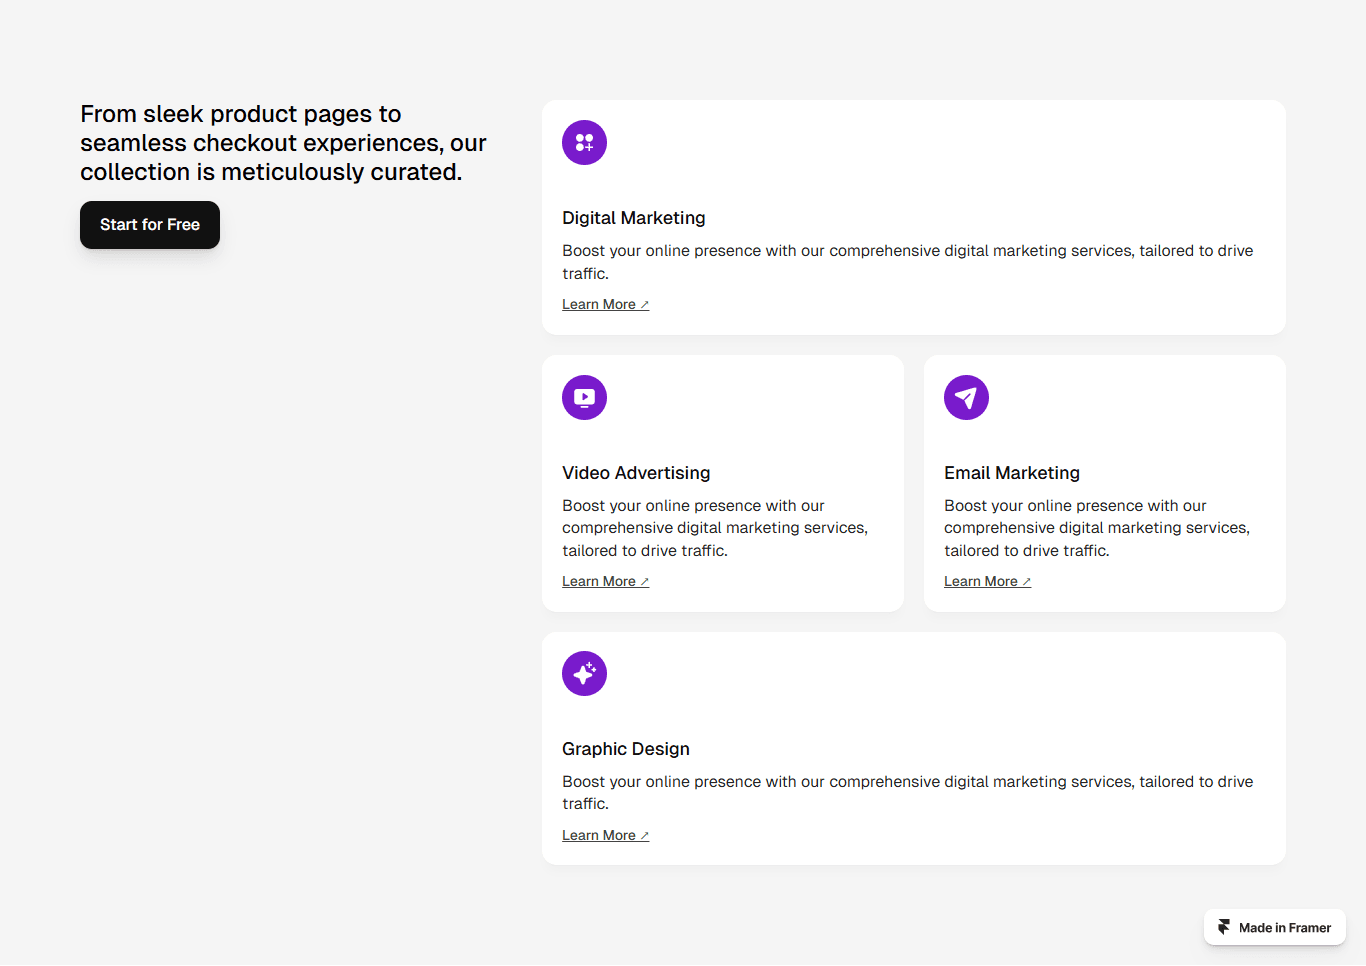Select the Digital Marketing heading
Screen dimensions: 1366x966
point(634,218)
